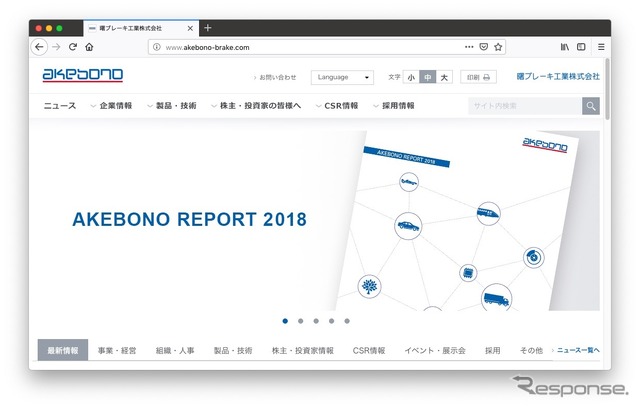The image size is (640, 408).
Task: Open a new tab with plus button
Action: point(208,28)
